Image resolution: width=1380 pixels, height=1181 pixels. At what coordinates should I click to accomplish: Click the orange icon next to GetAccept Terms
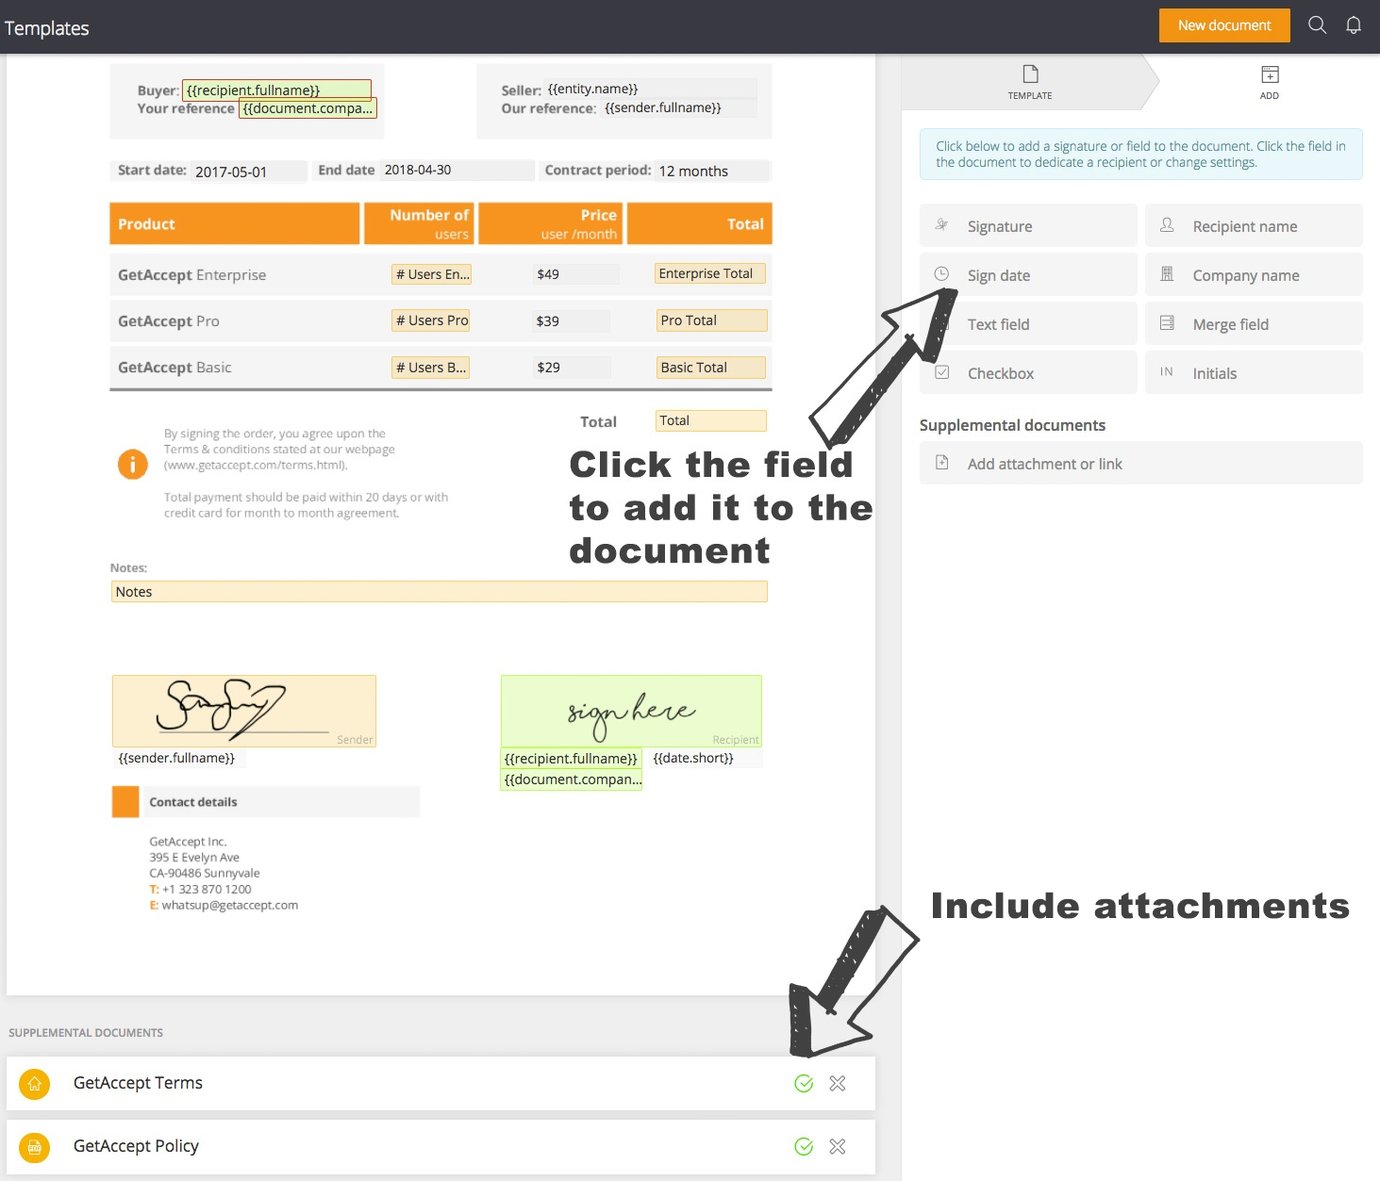tap(34, 1083)
